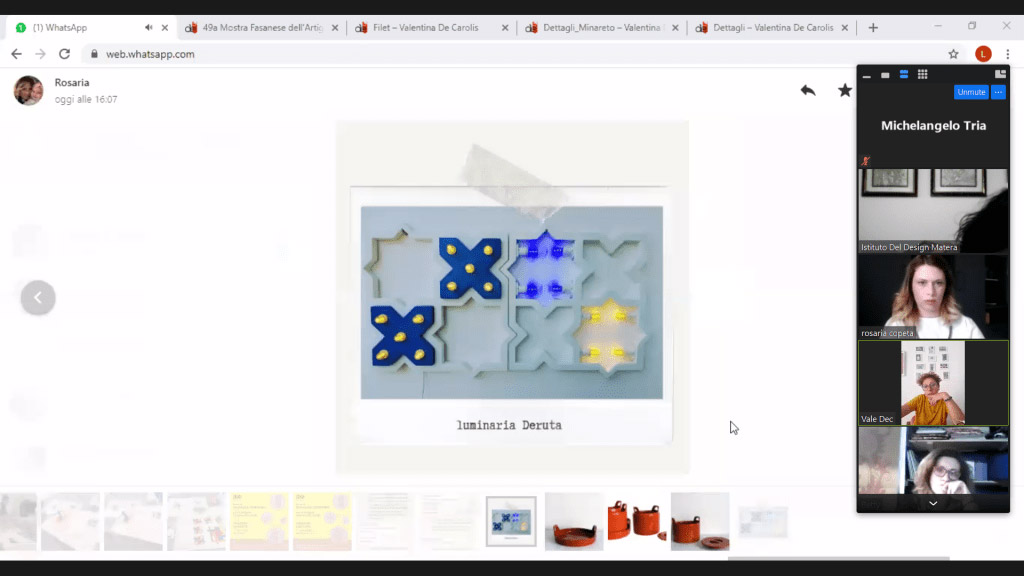Close the Dettagli – Valentina De Carolis tab
This screenshot has height=576, width=1024.
(x=845, y=27)
